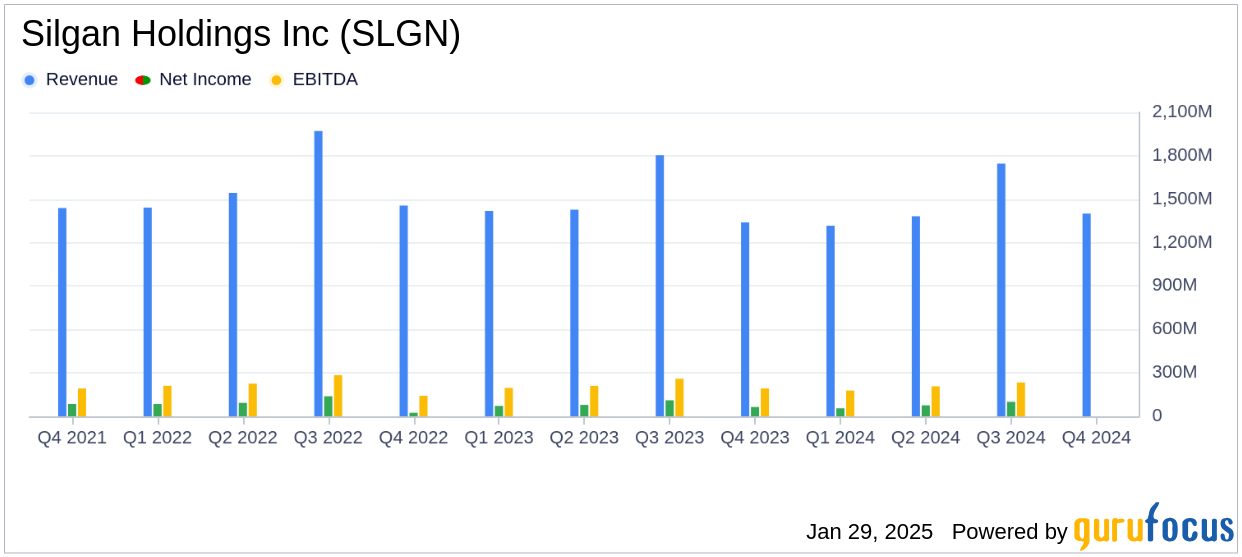Click the 900M y-axis value
1242x557 pixels.
(1175, 285)
